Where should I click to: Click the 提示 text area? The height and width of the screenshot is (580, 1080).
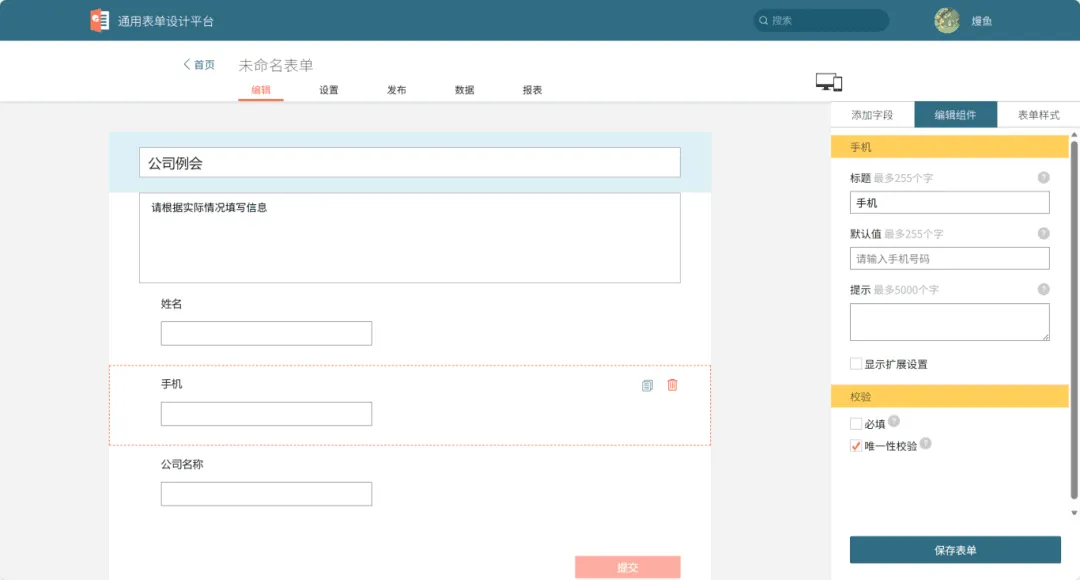pyautogui.click(x=950, y=322)
